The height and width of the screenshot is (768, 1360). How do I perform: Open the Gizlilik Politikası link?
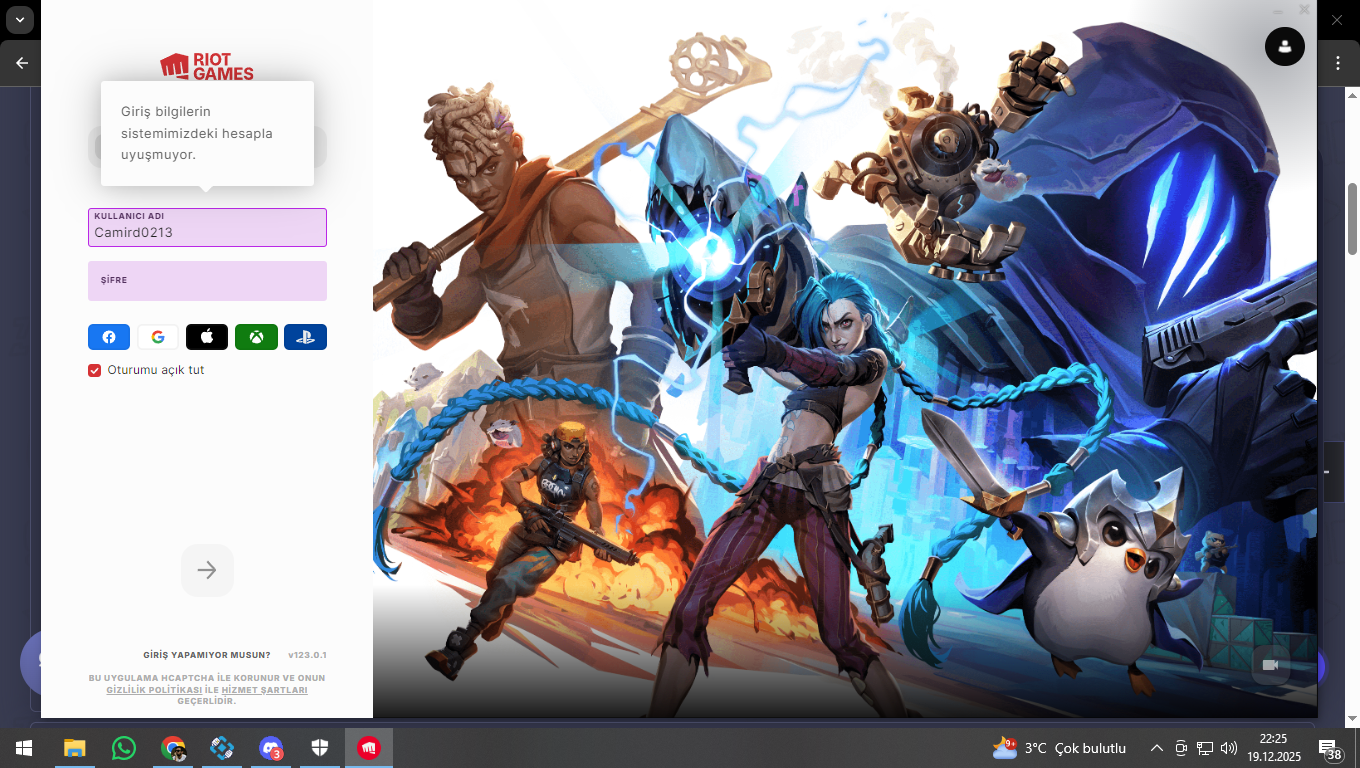pos(154,690)
